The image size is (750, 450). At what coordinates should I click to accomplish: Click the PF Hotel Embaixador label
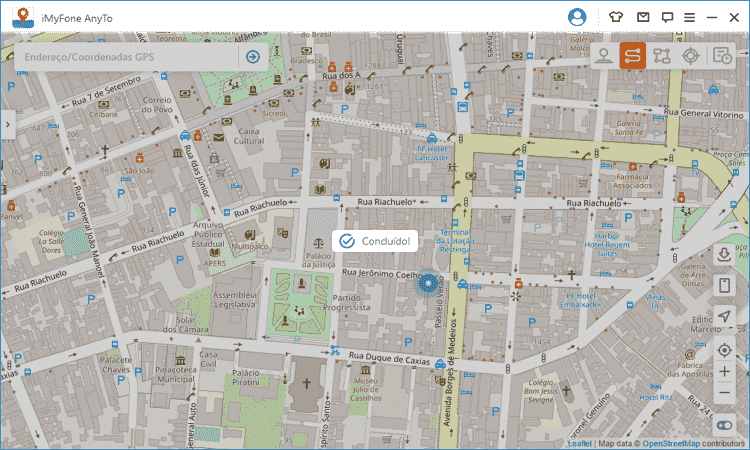[x=580, y=300]
